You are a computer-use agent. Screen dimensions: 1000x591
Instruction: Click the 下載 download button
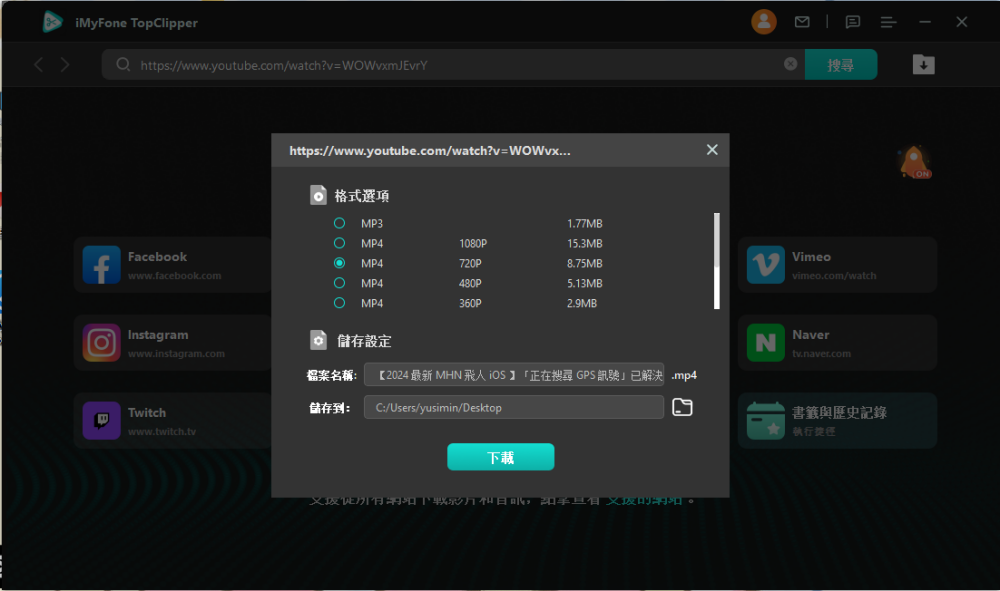click(x=501, y=457)
